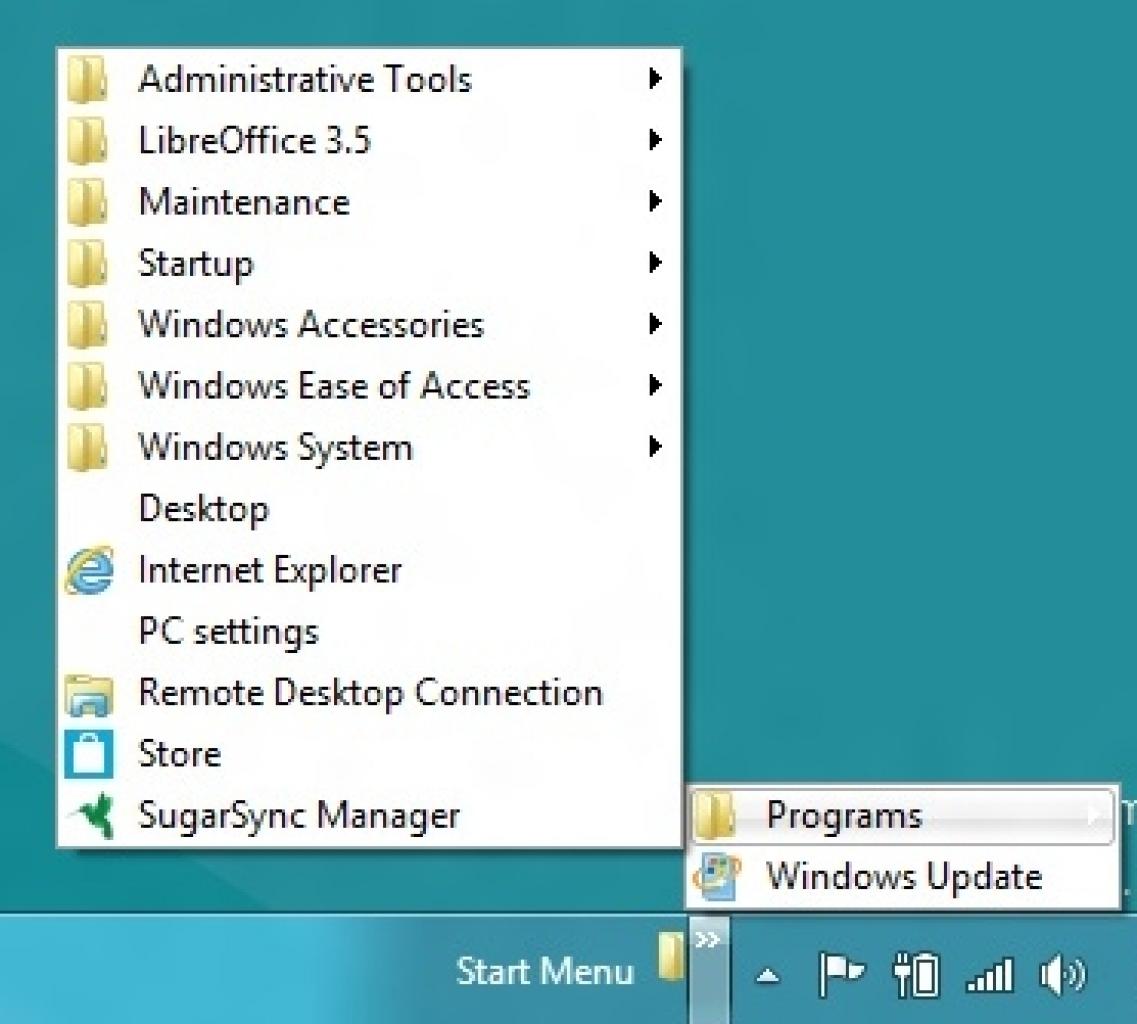Screen dimensions: 1137x1024
Task: Click the LibreOffice 3.5 folder icon
Action: click(x=88, y=141)
